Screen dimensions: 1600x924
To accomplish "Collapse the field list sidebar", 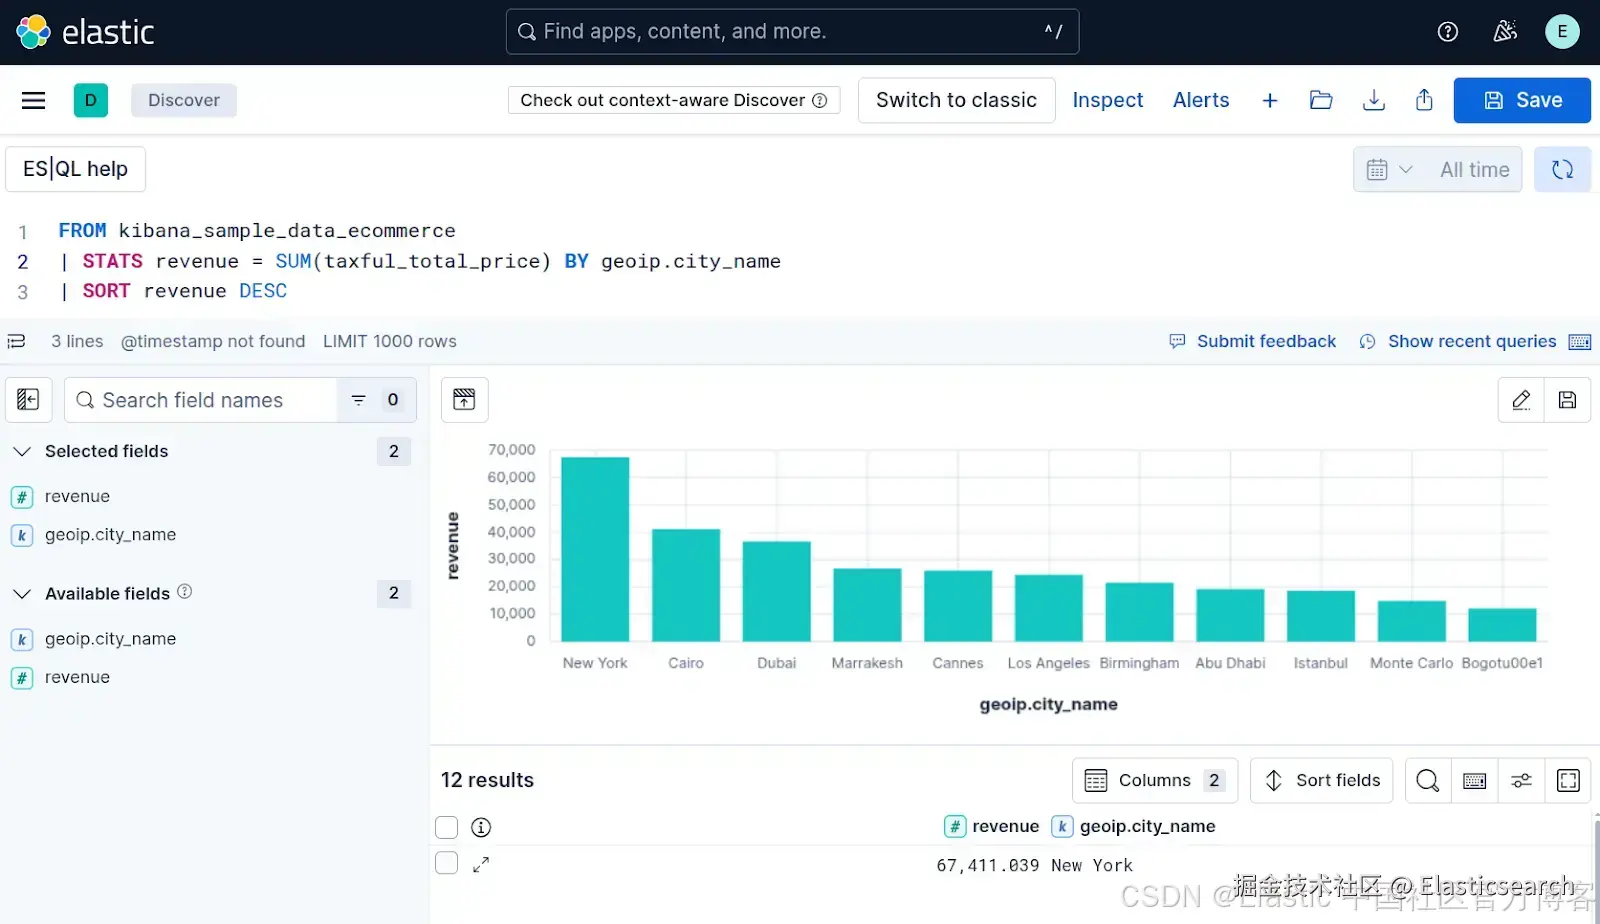I will point(28,400).
